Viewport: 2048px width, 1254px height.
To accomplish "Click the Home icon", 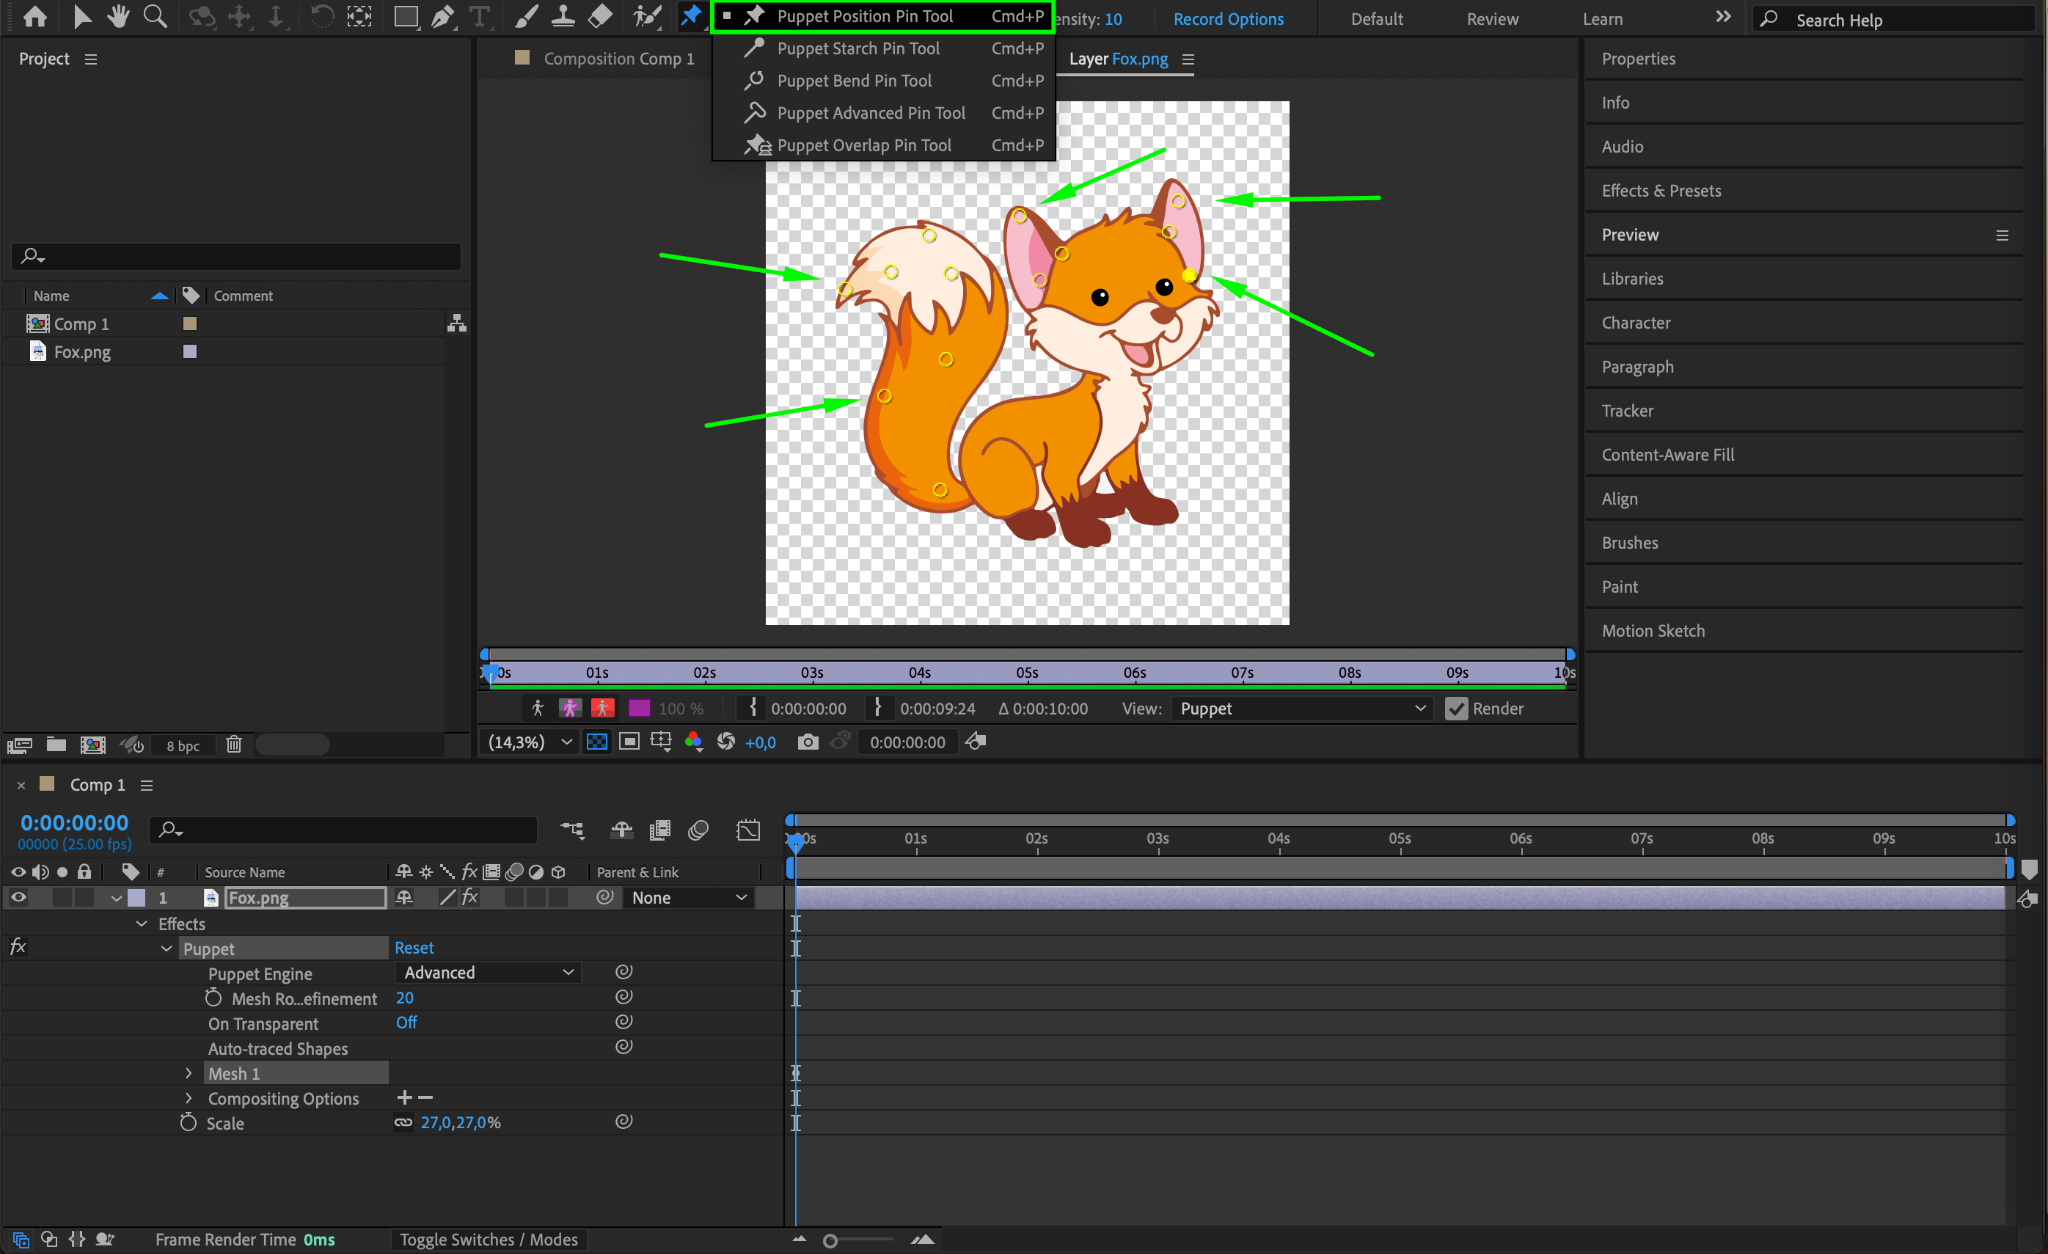I will click(35, 17).
